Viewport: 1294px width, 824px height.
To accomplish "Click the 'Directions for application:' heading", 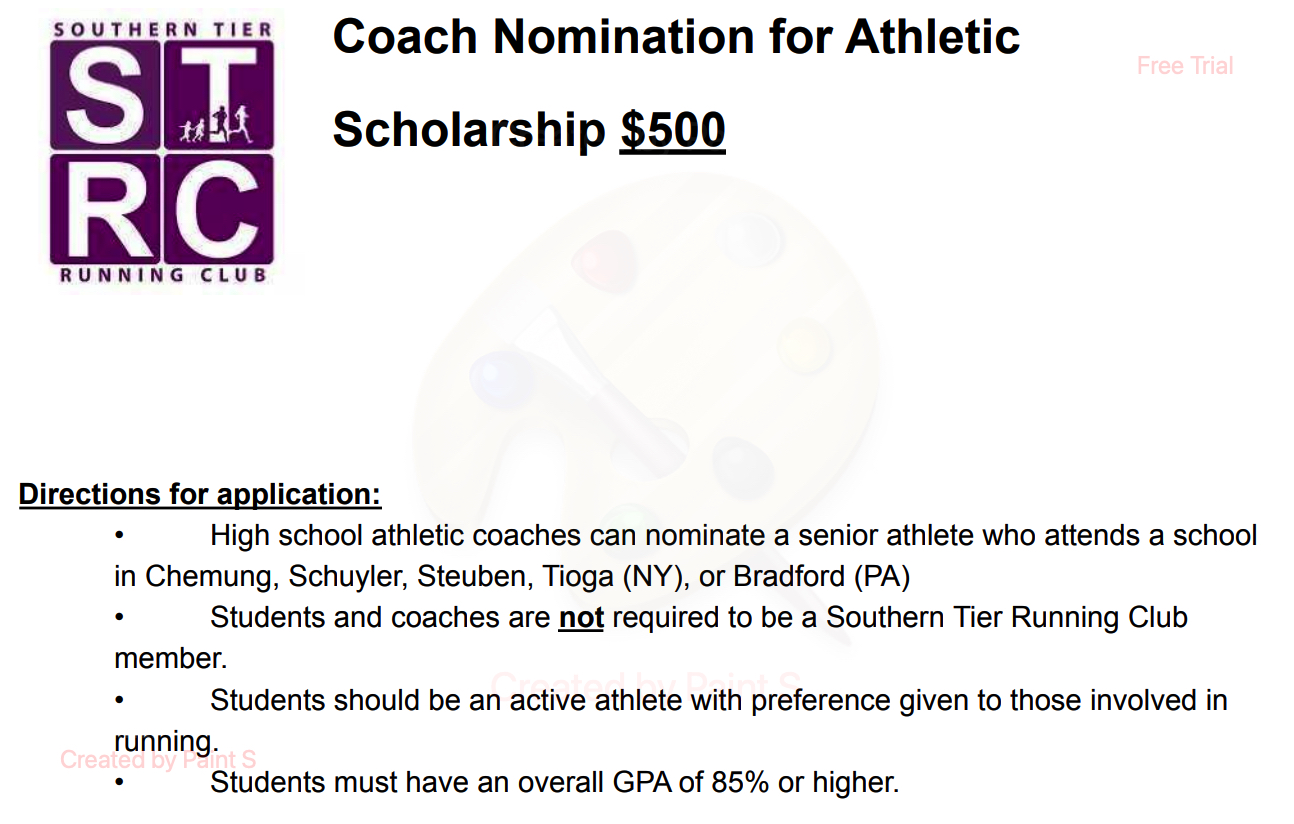I will coord(200,495).
